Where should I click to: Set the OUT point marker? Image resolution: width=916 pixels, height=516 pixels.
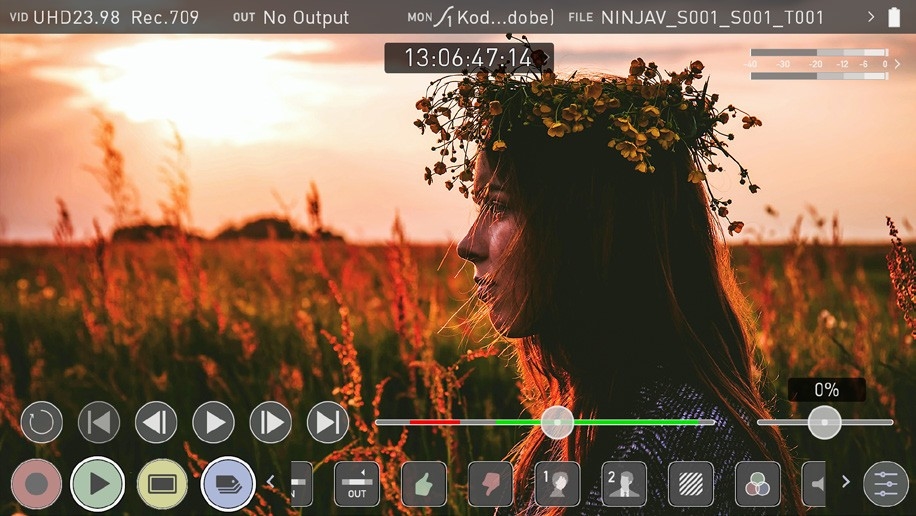pyautogui.click(x=357, y=484)
